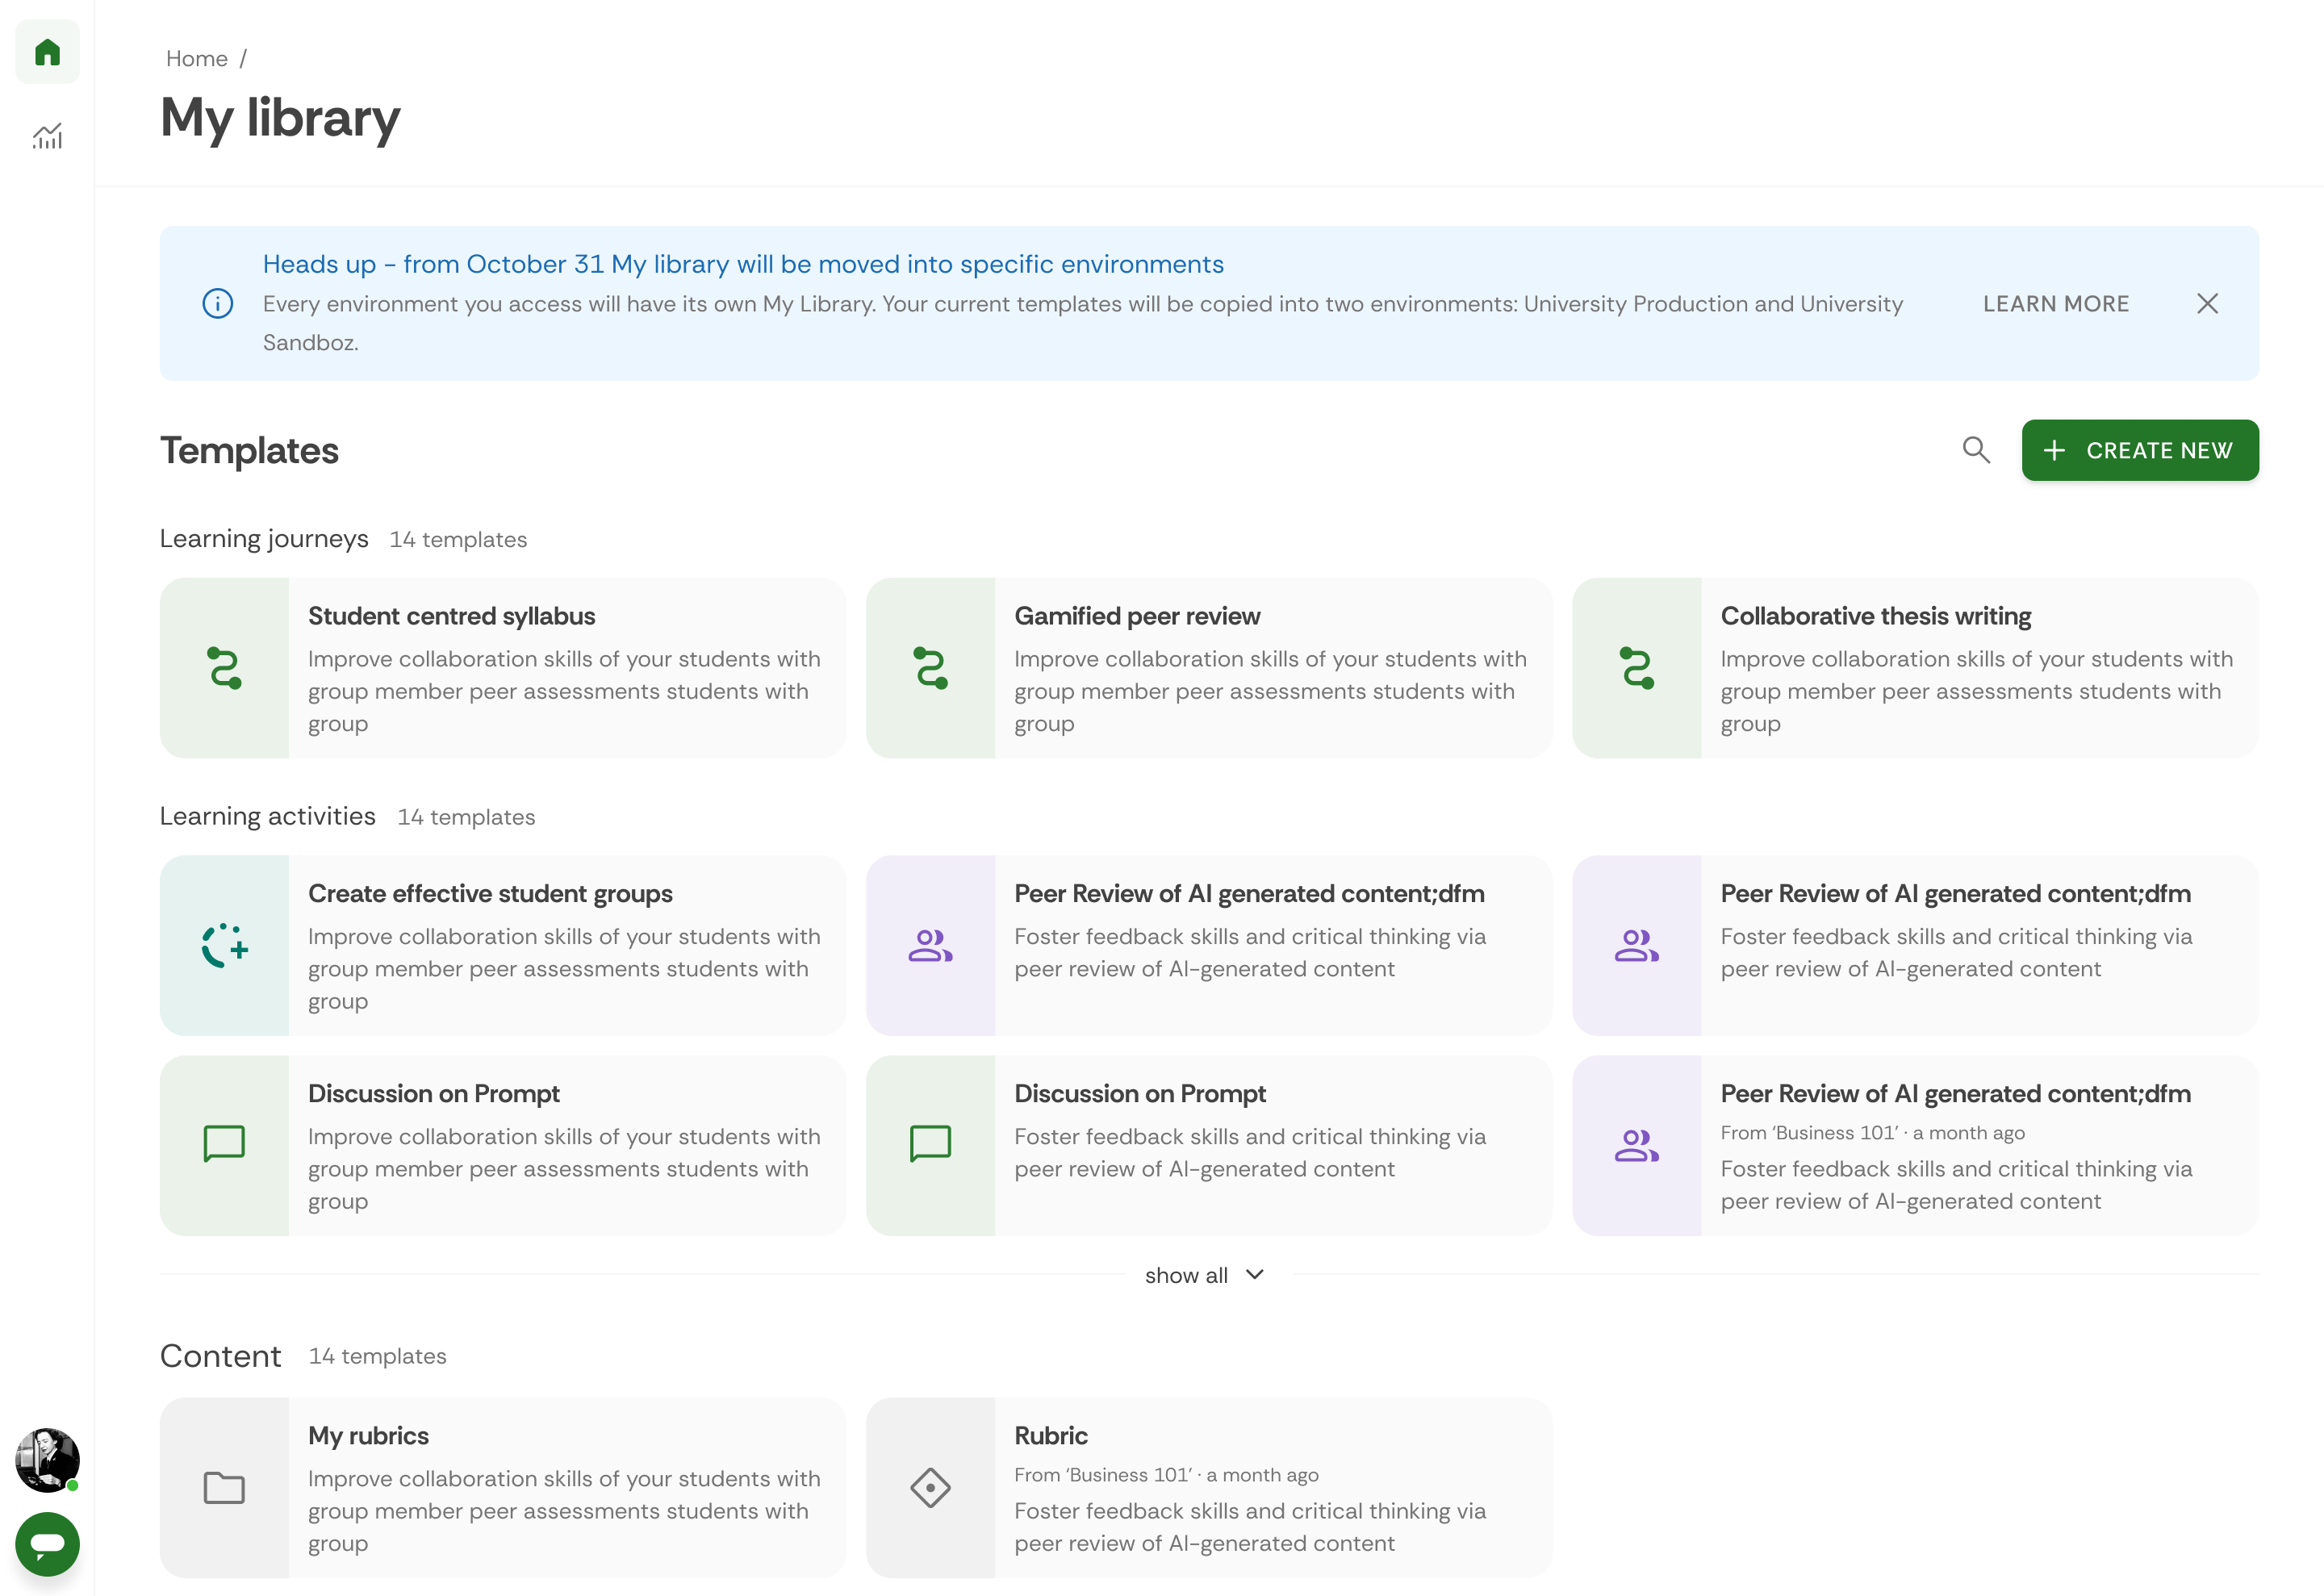Click the Create effective student groups icon
The width and height of the screenshot is (2324, 1596).
[224, 945]
